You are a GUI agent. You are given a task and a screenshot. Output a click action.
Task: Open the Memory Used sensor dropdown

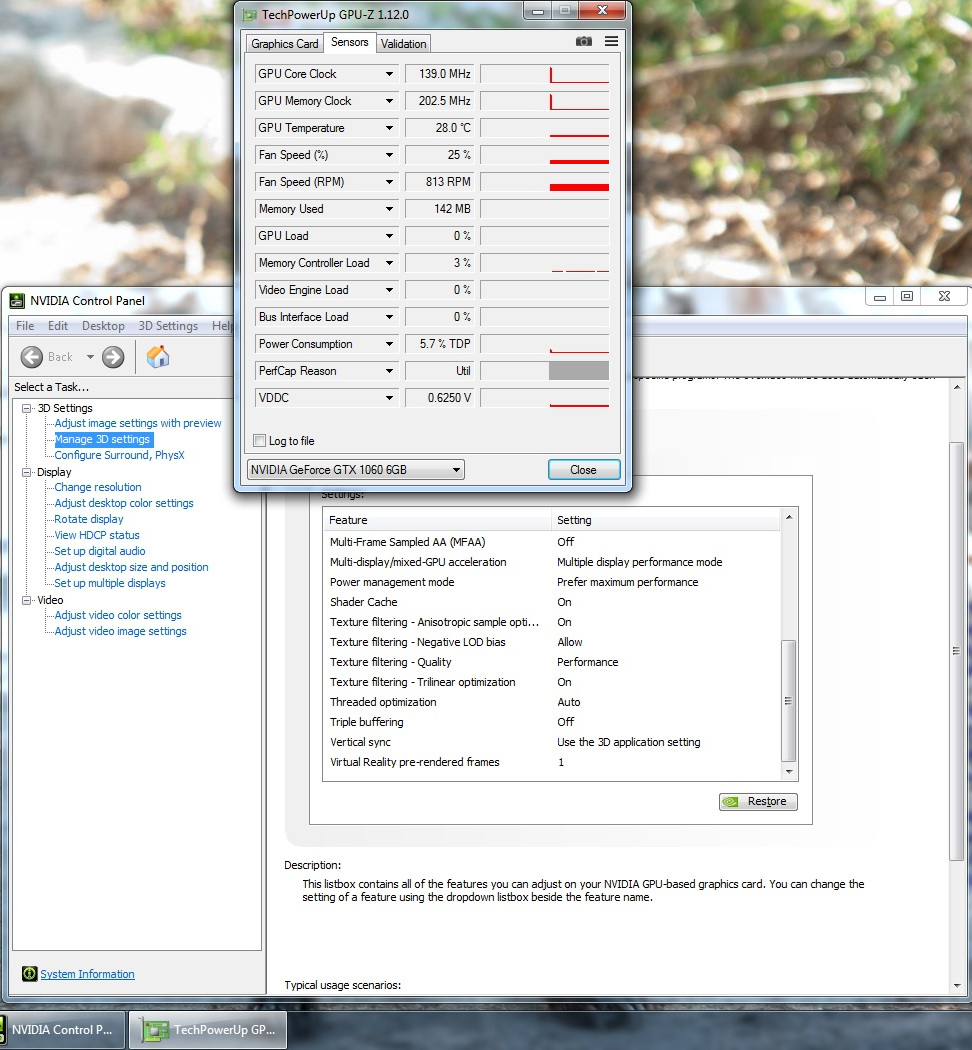[x=389, y=209]
